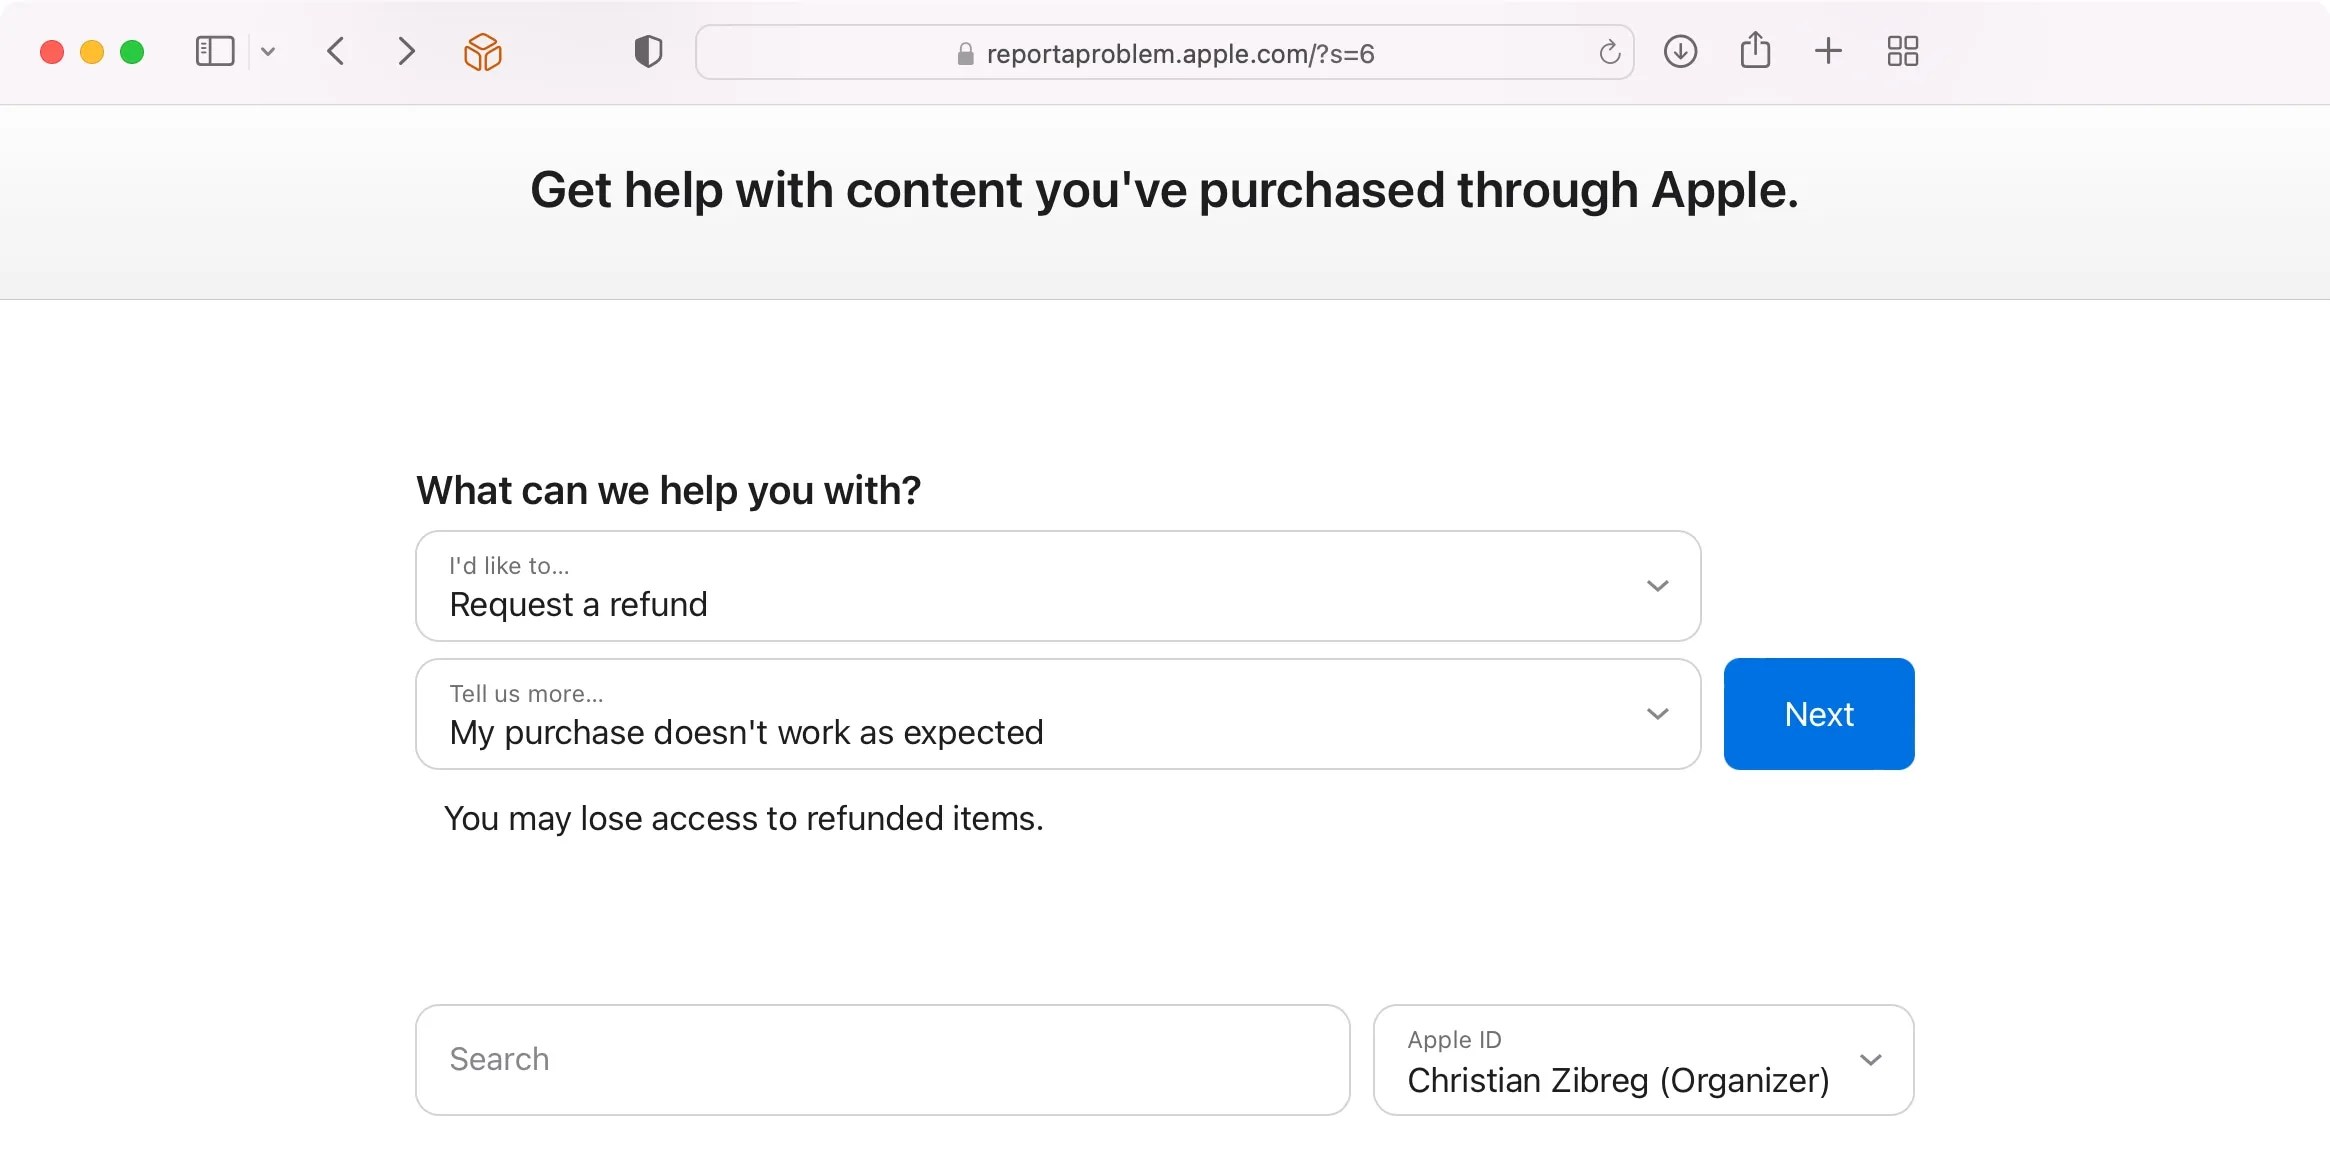
Task: Navigate forward to the next page
Action: pos(405,51)
